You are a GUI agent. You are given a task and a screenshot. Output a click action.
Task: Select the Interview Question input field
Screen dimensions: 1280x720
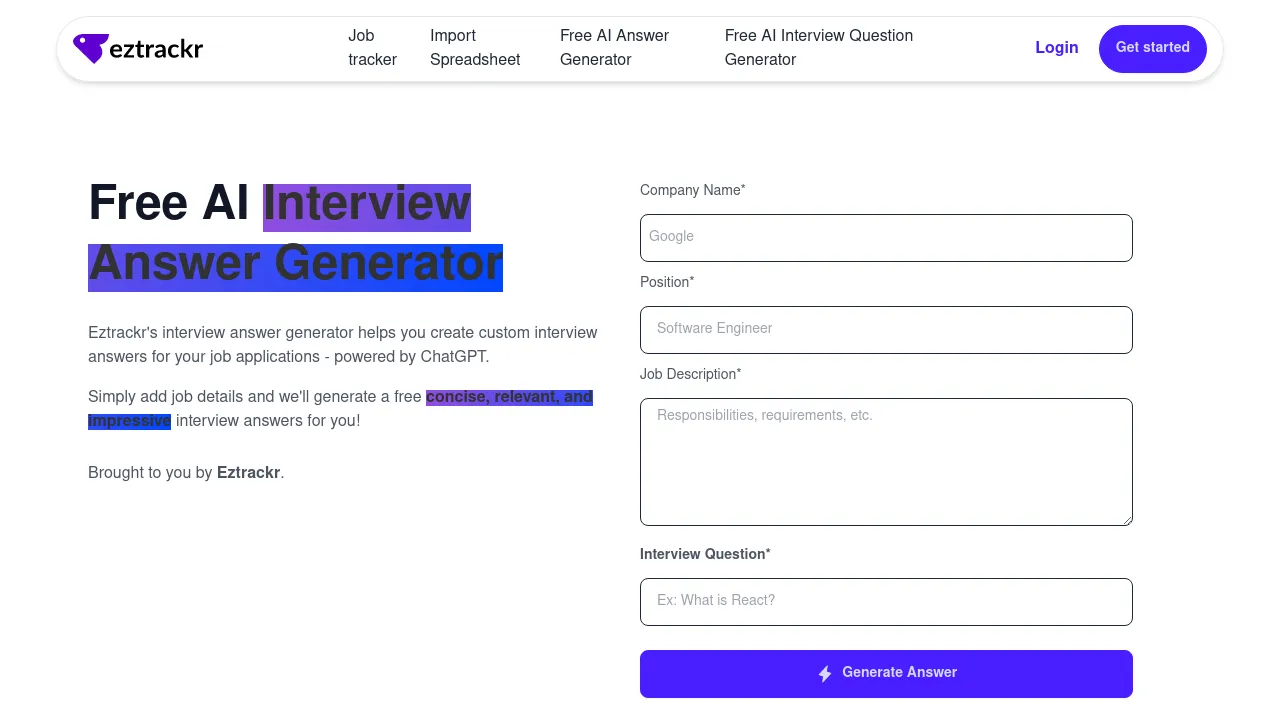click(886, 601)
